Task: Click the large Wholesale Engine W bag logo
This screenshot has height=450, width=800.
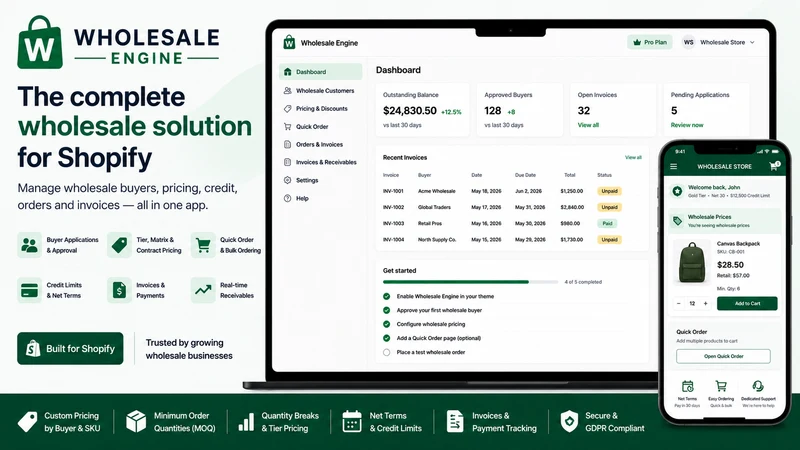Action: (40, 42)
